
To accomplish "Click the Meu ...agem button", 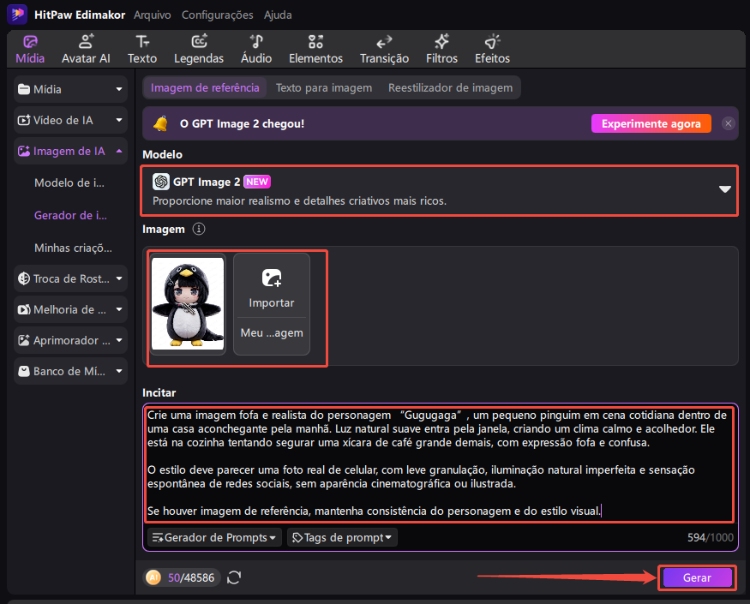I will tap(272, 333).
